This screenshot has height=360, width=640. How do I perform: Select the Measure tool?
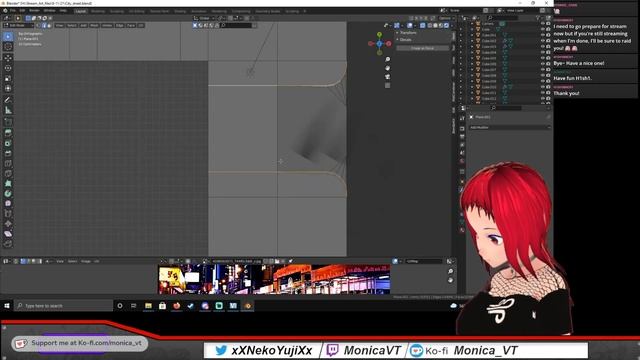pos(8,110)
